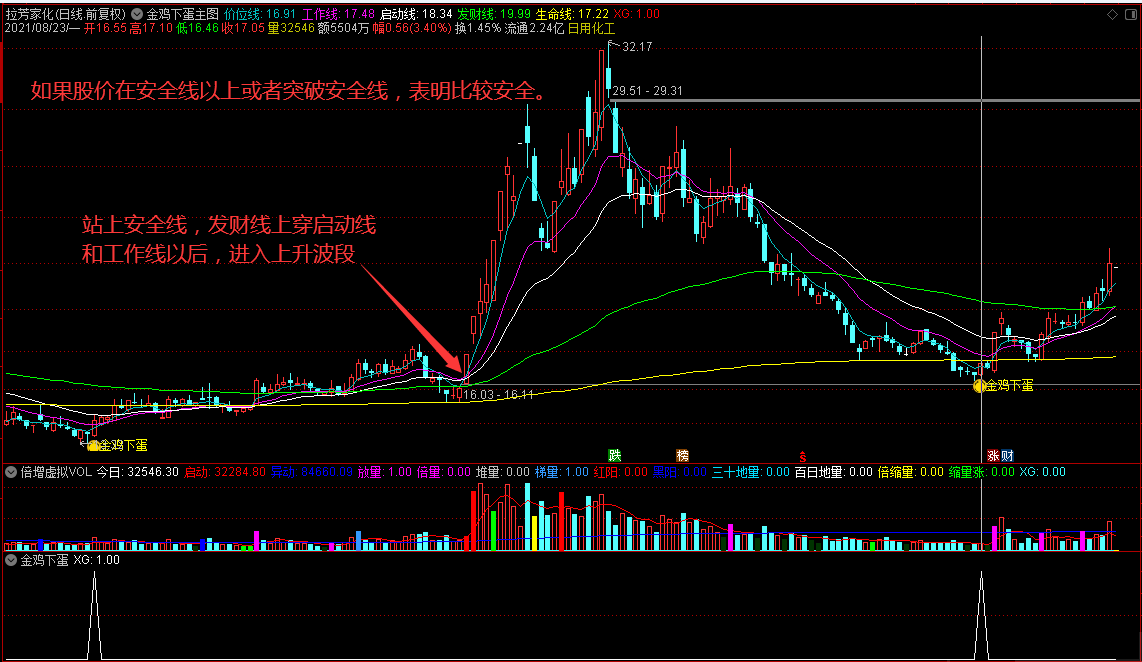The image size is (1142, 662).
Task: Open the dropdown beside 金鸡下蛋主图 indicator title
Action: click(136, 14)
